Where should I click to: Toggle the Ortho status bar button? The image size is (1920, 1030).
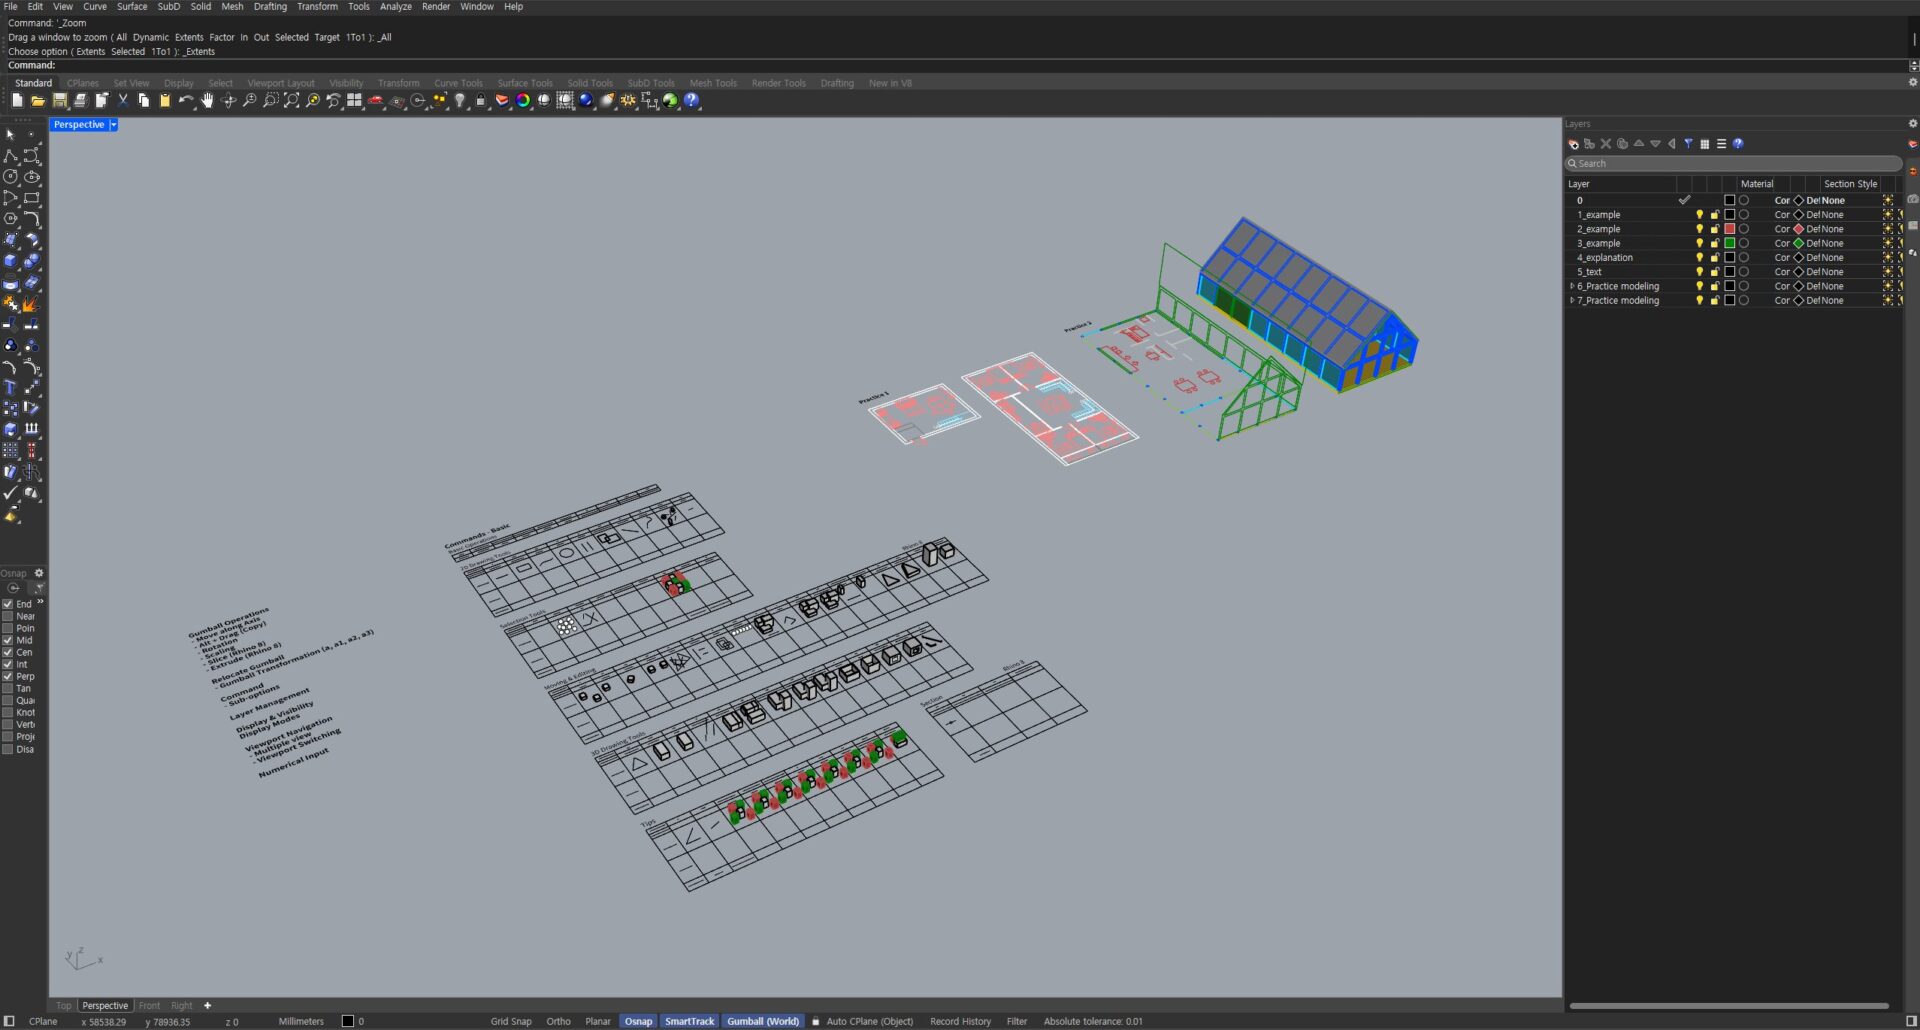(x=558, y=1021)
